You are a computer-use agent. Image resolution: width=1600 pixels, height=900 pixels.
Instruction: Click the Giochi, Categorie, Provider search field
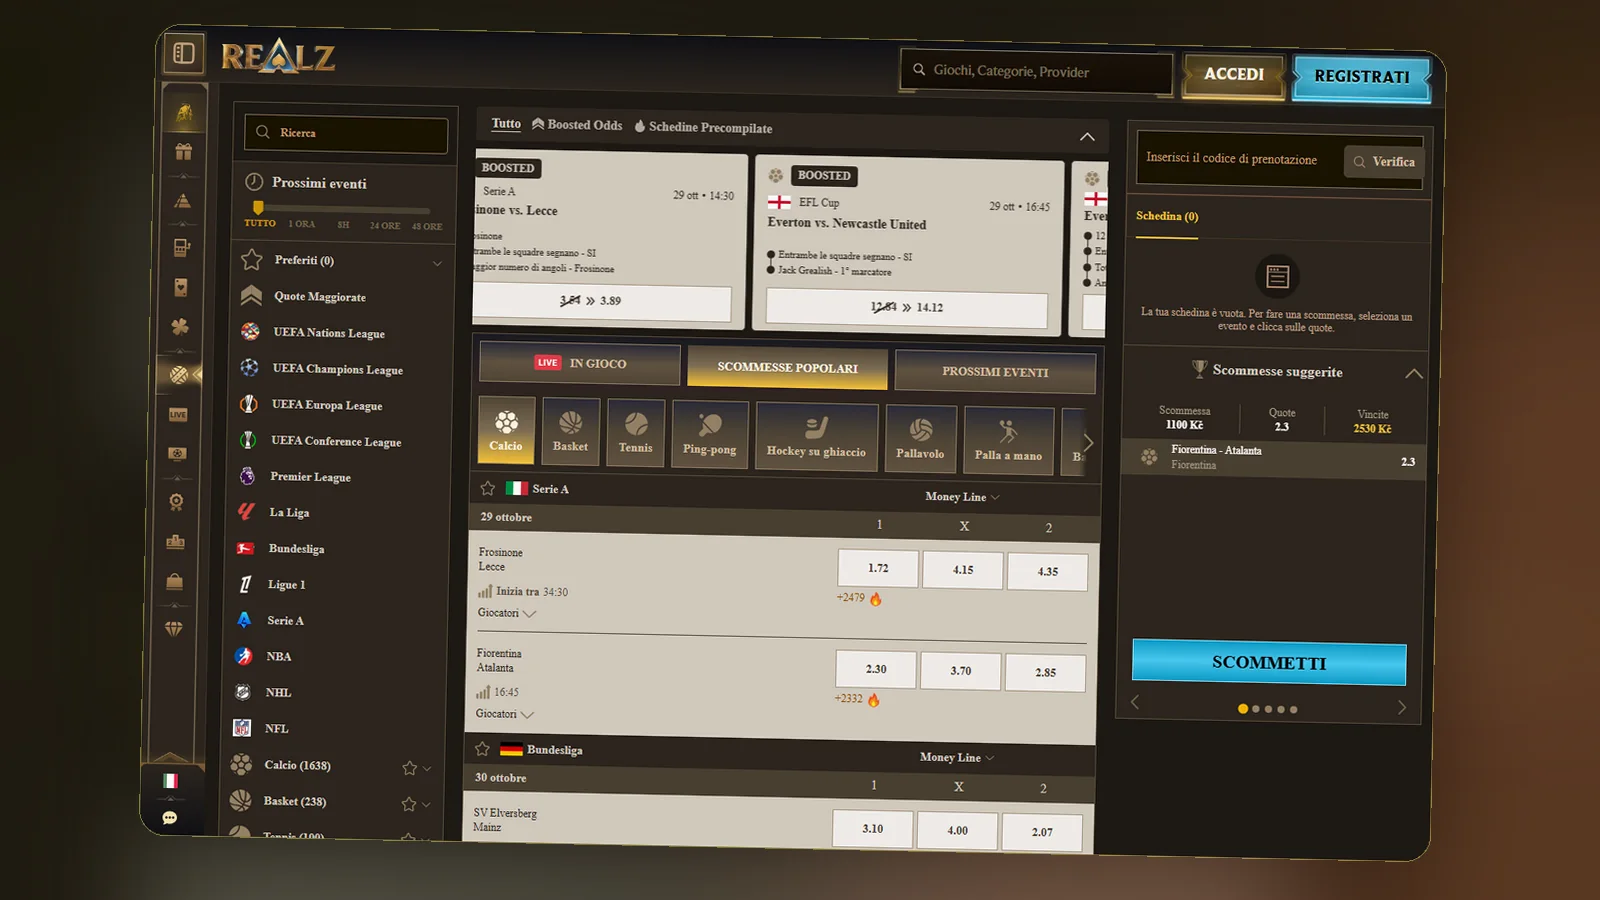tap(1036, 72)
